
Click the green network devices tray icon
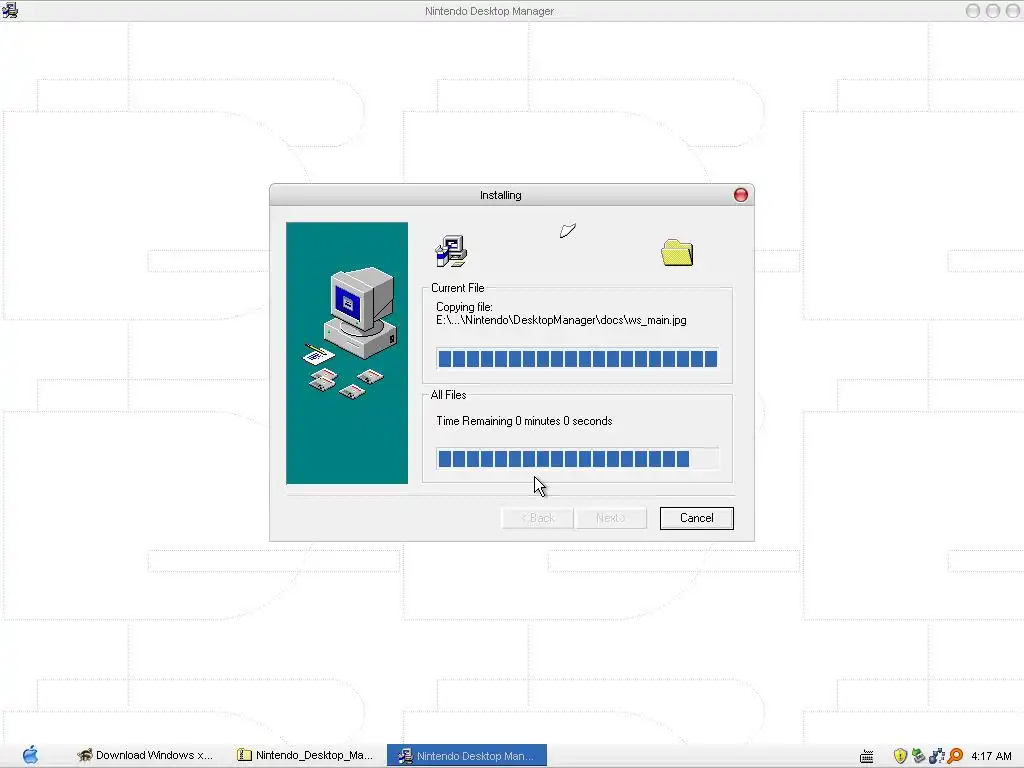[x=918, y=756]
